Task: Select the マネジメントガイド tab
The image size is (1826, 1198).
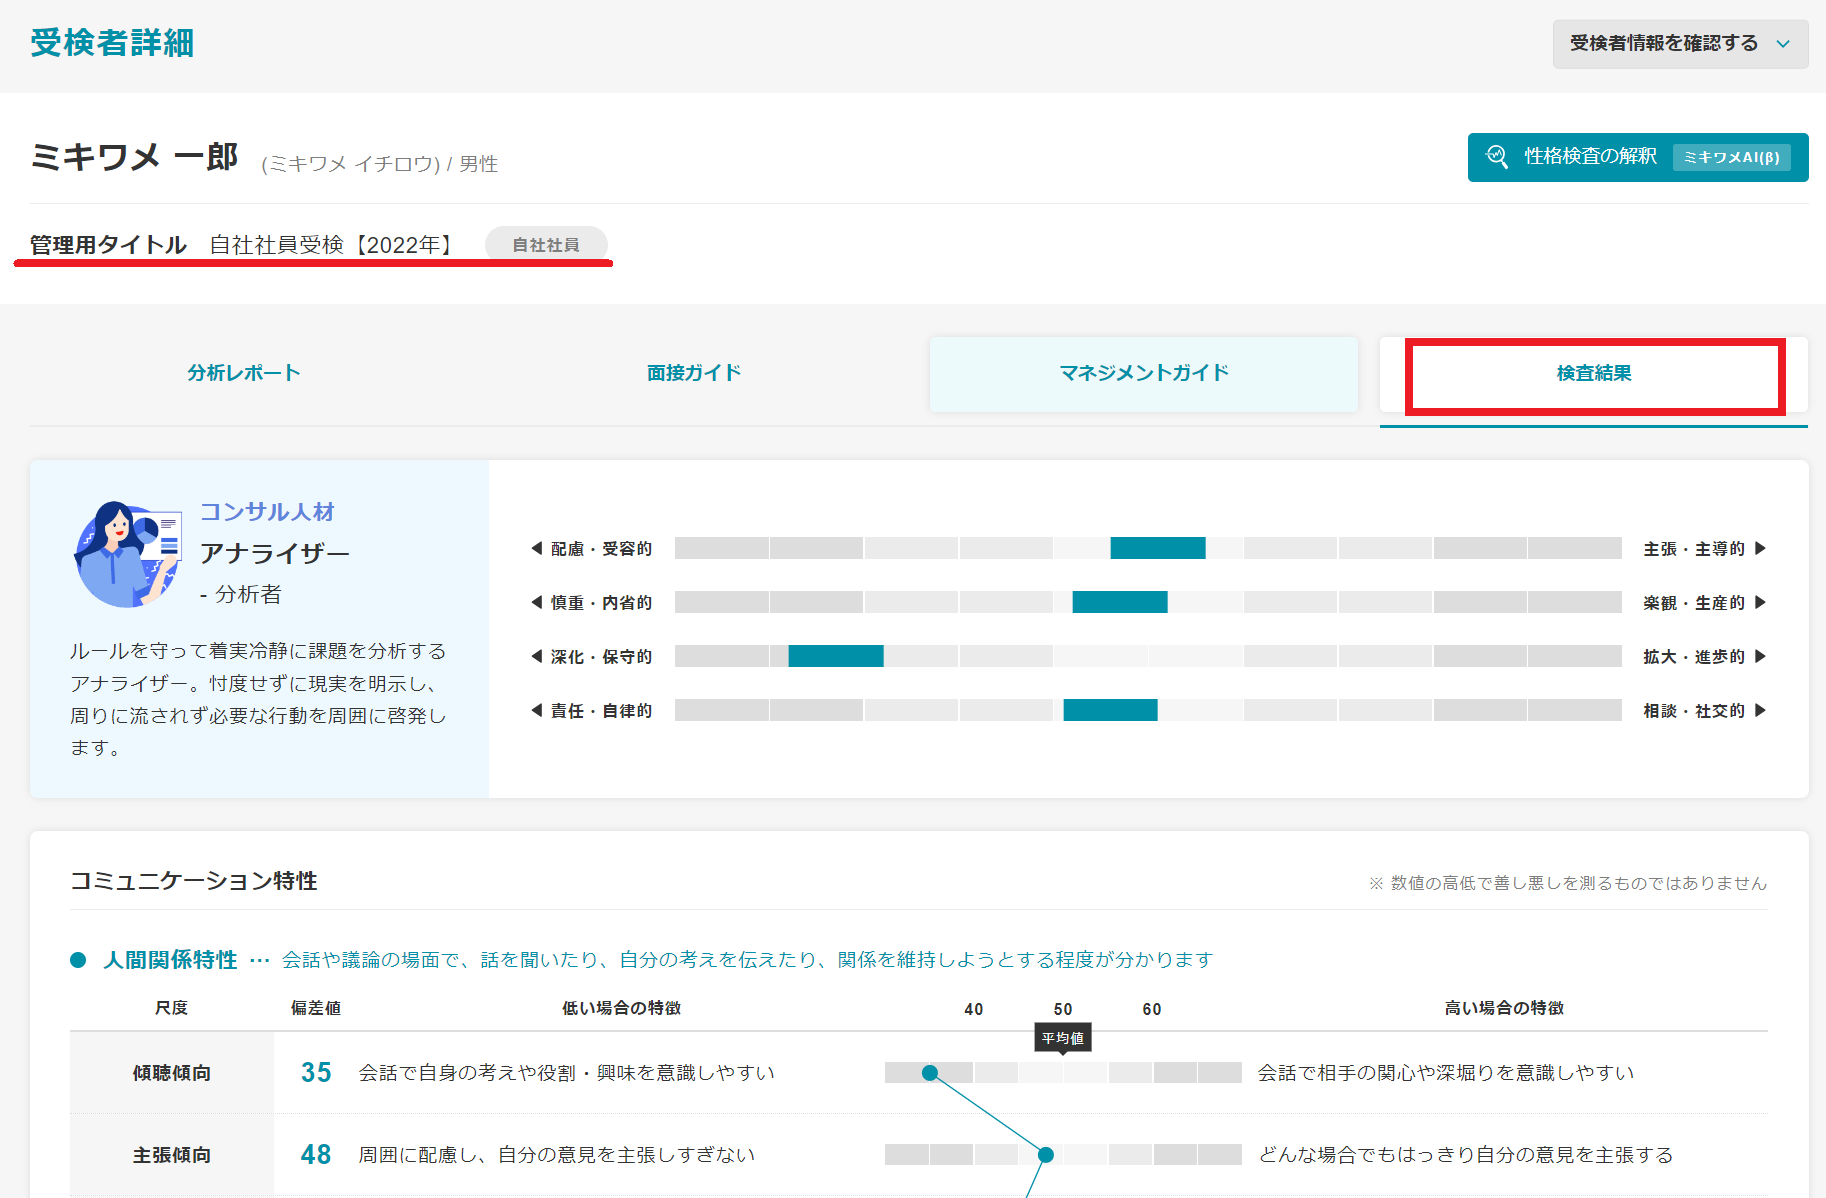Action: 1143,373
